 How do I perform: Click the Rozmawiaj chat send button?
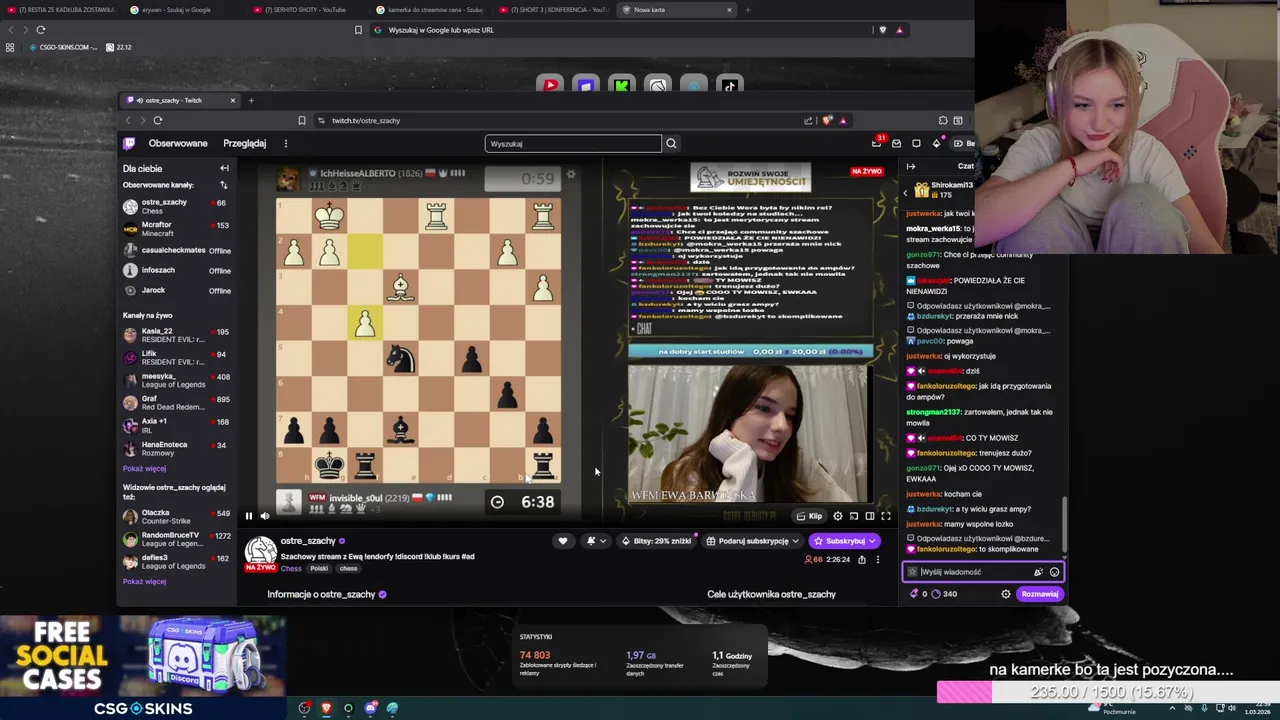1039,594
